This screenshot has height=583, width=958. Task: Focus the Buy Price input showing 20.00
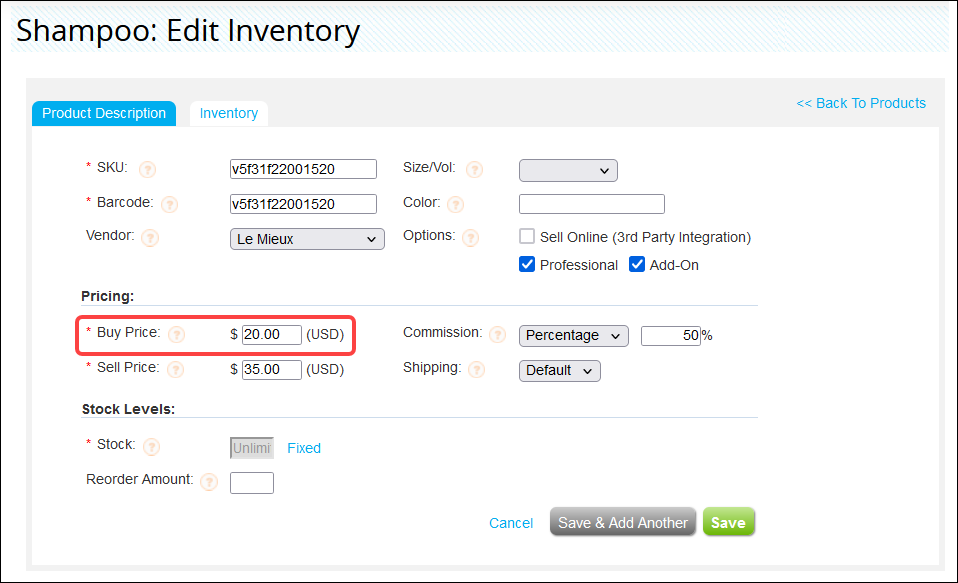click(x=272, y=335)
